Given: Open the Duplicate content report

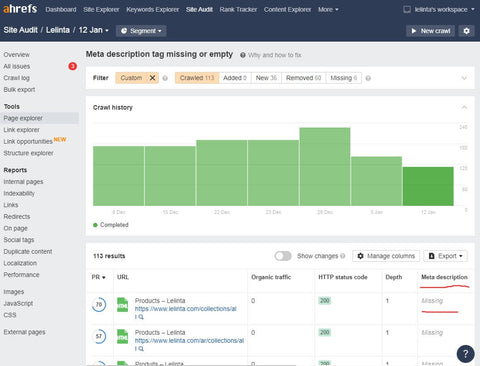Looking at the screenshot, I should pyautogui.click(x=28, y=252).
